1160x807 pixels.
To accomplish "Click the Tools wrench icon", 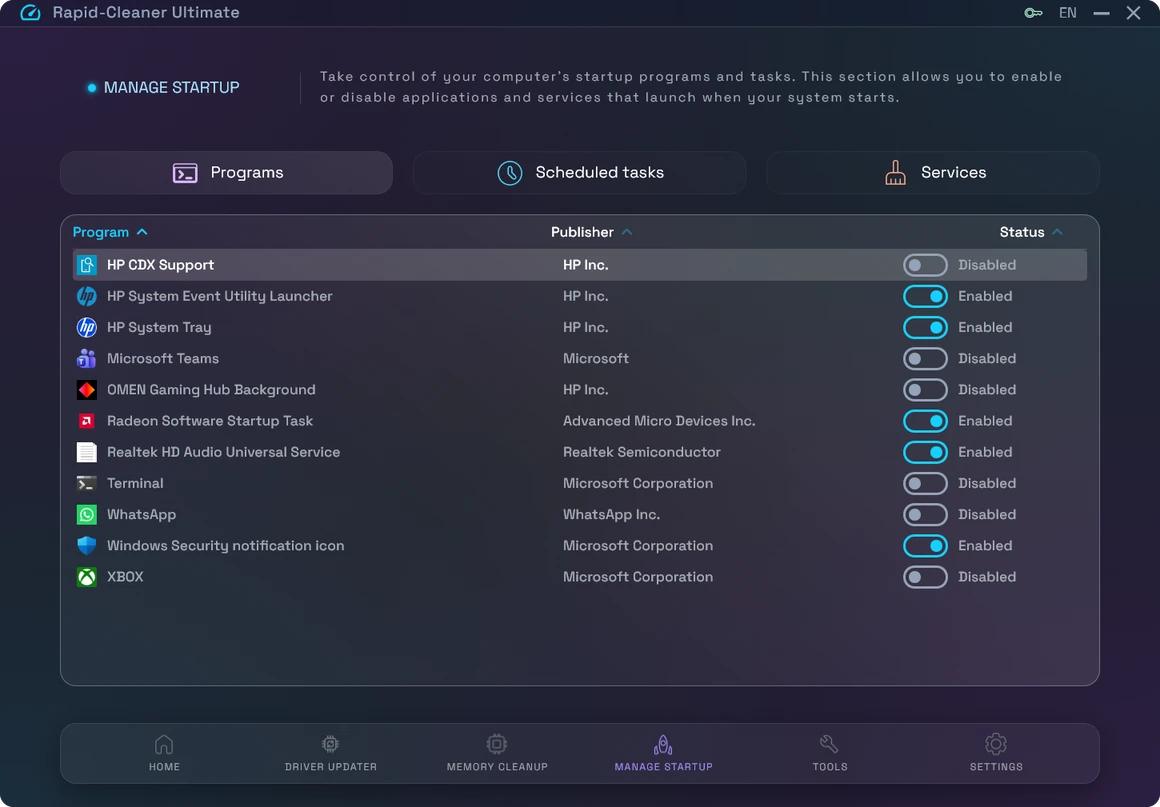I will [829, 744].
